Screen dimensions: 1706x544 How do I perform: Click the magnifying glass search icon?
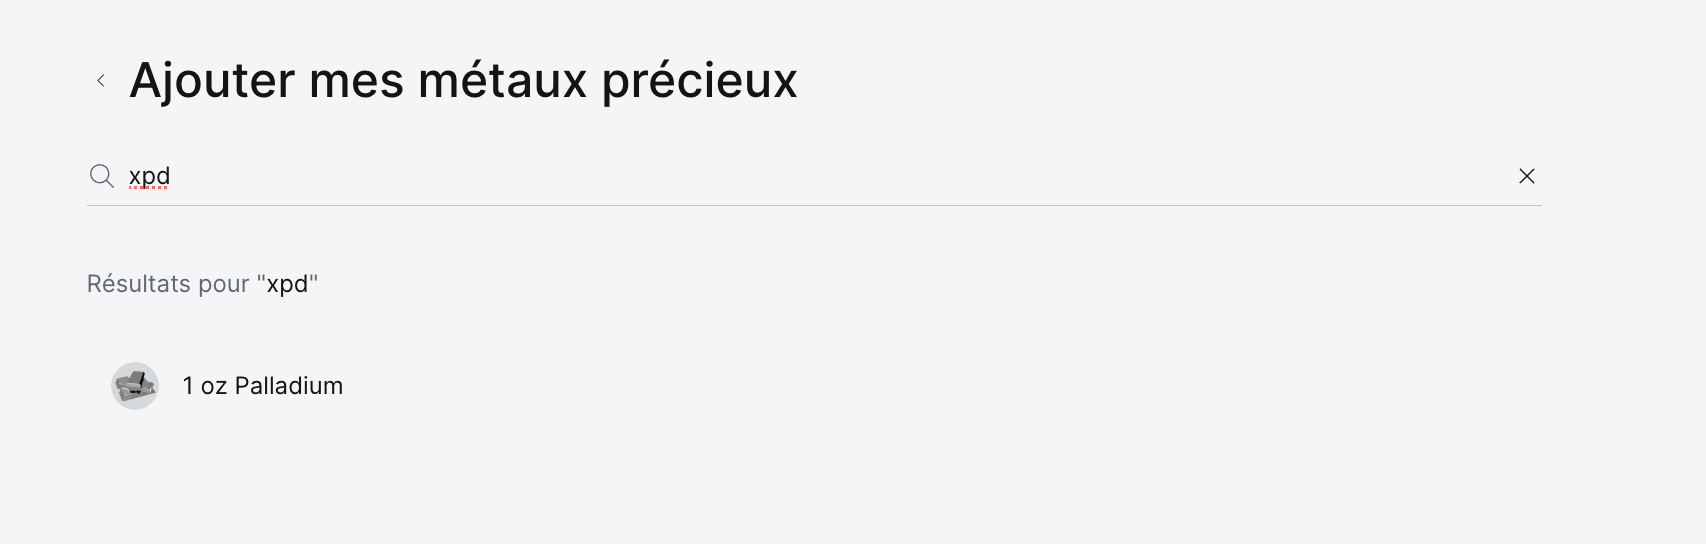102,177
